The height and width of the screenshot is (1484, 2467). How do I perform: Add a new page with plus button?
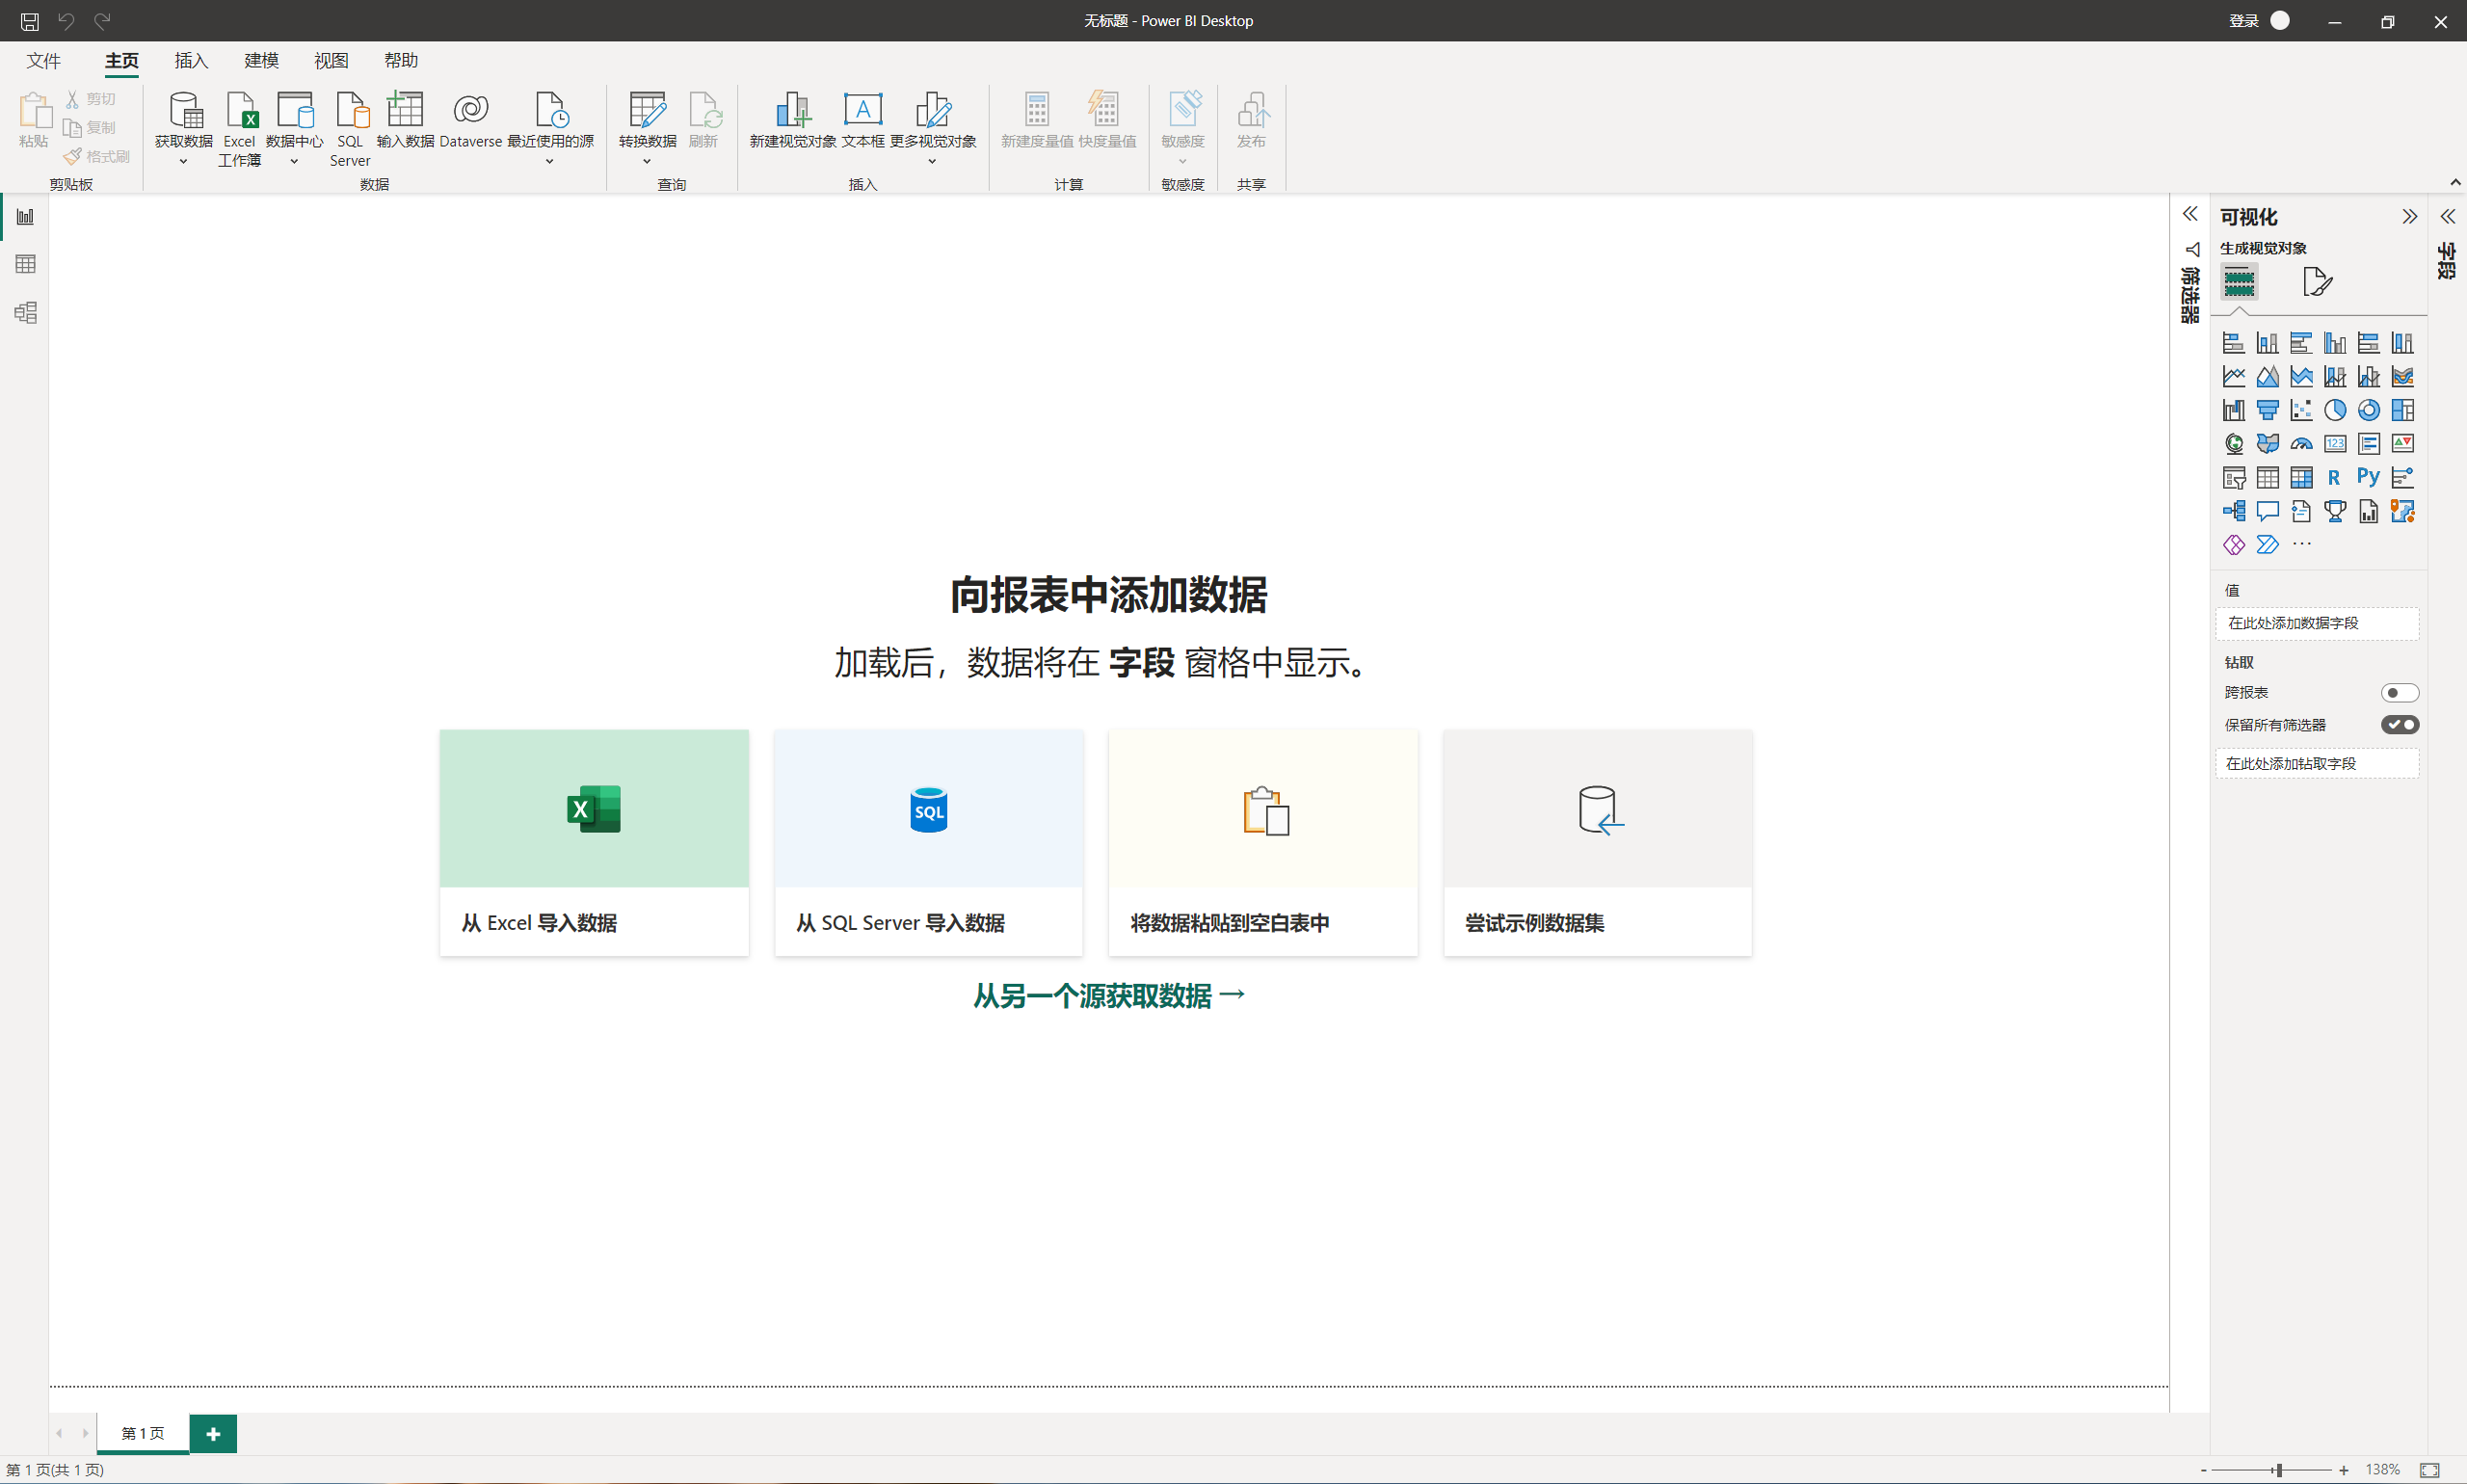(213, 1433)
